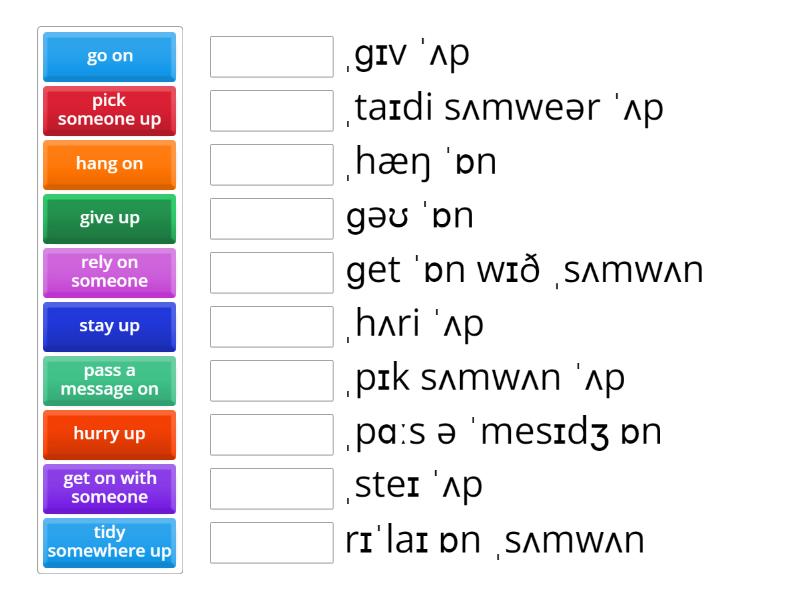Image resolution: width=800 pixels, height=600 pixels.
Task: Select the dark blue 'stay up' tile
Action: click(109, 326)
